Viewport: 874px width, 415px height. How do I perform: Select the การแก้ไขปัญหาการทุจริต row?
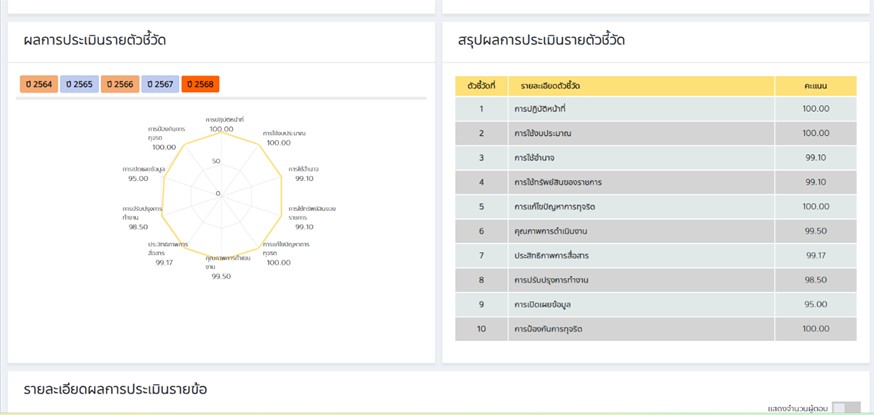coord(656,207)
